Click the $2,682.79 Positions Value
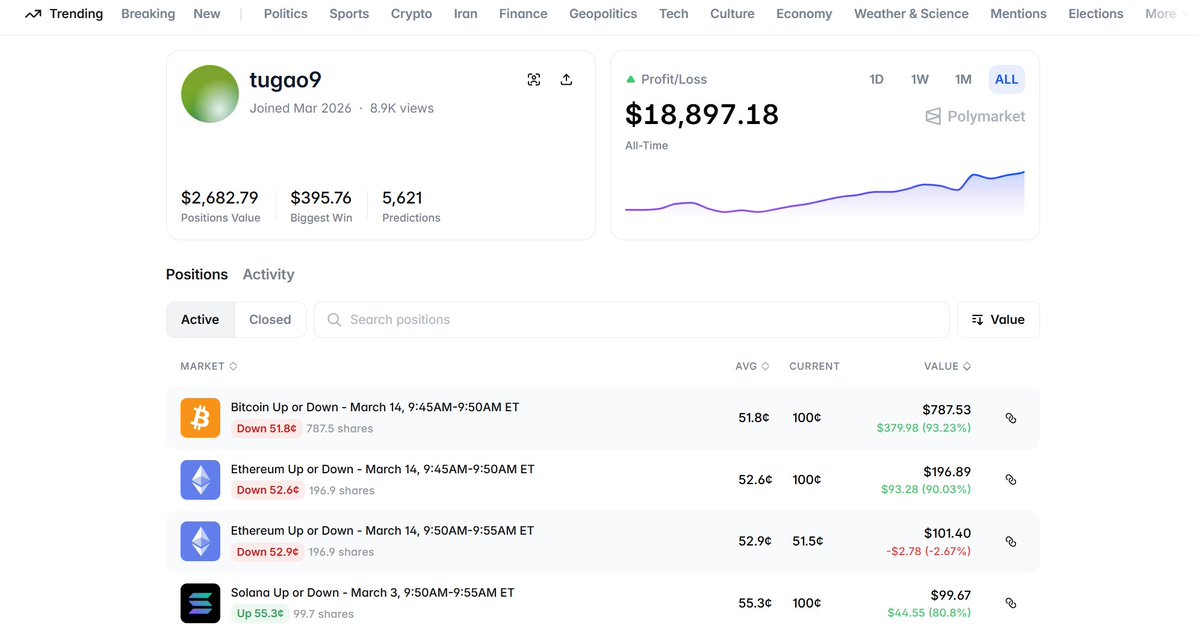Screen dimensions: 1199x625 tap(219, 197)
